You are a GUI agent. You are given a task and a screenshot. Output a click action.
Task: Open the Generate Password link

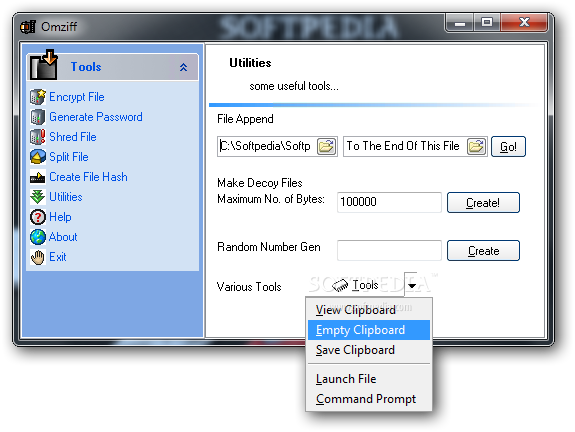point(96,117)
